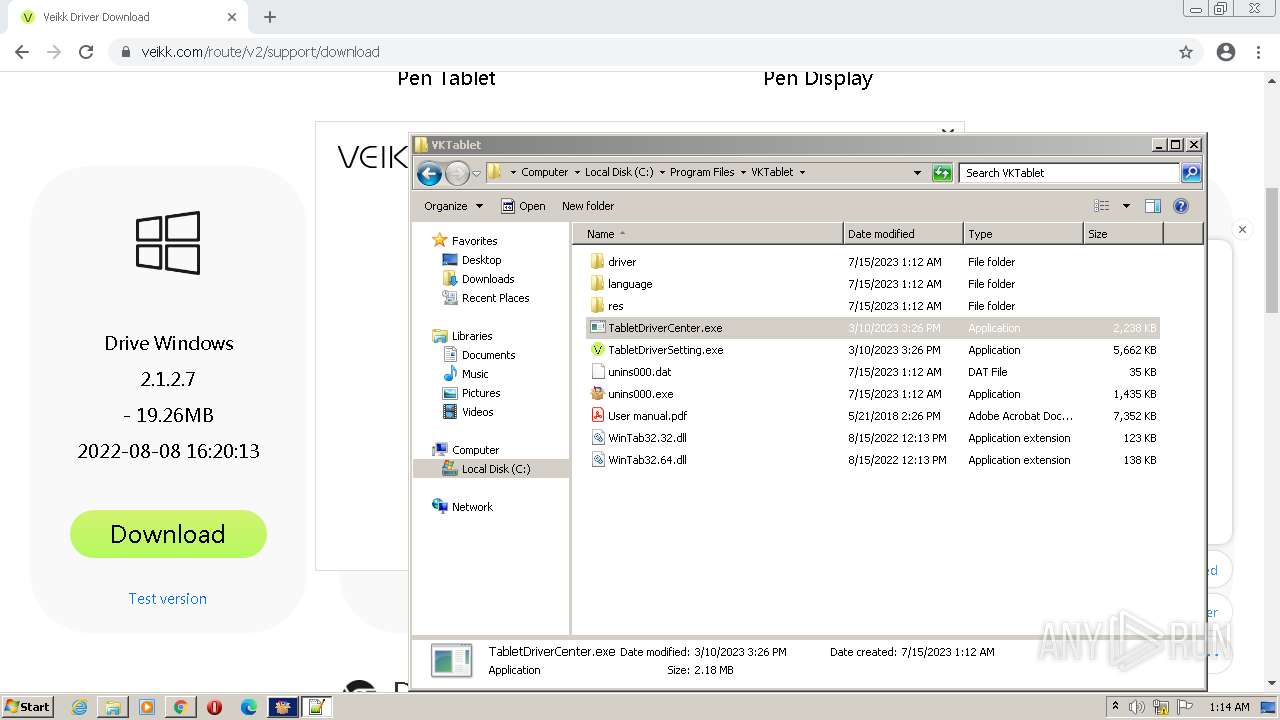
Task: Toggle the preview pane icon
Action: (x=1153, y=206)
